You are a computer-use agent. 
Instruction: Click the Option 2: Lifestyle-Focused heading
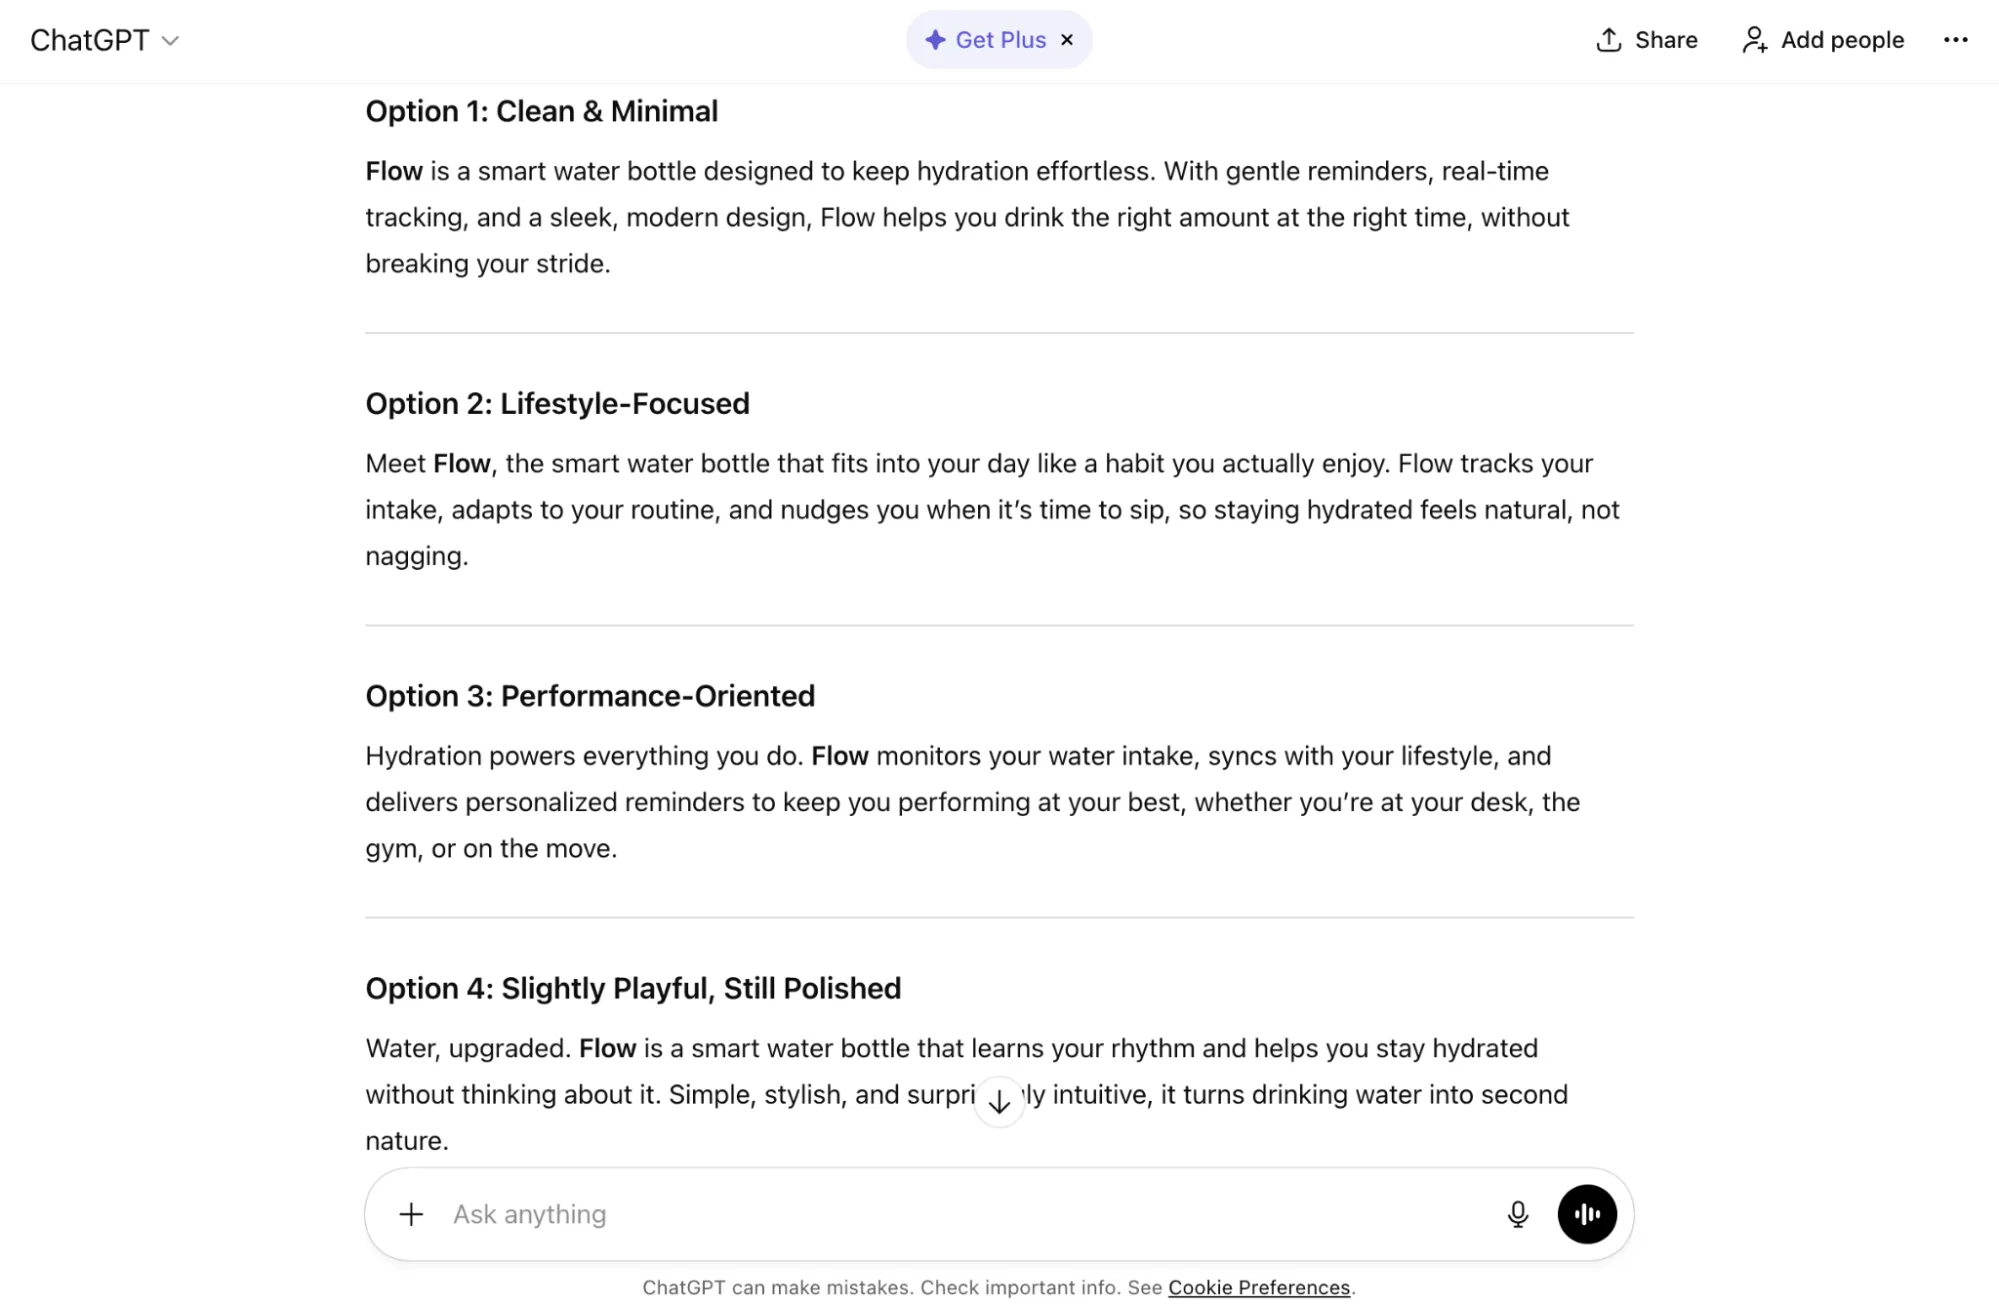pyautogui.click(x=557, y=404)
